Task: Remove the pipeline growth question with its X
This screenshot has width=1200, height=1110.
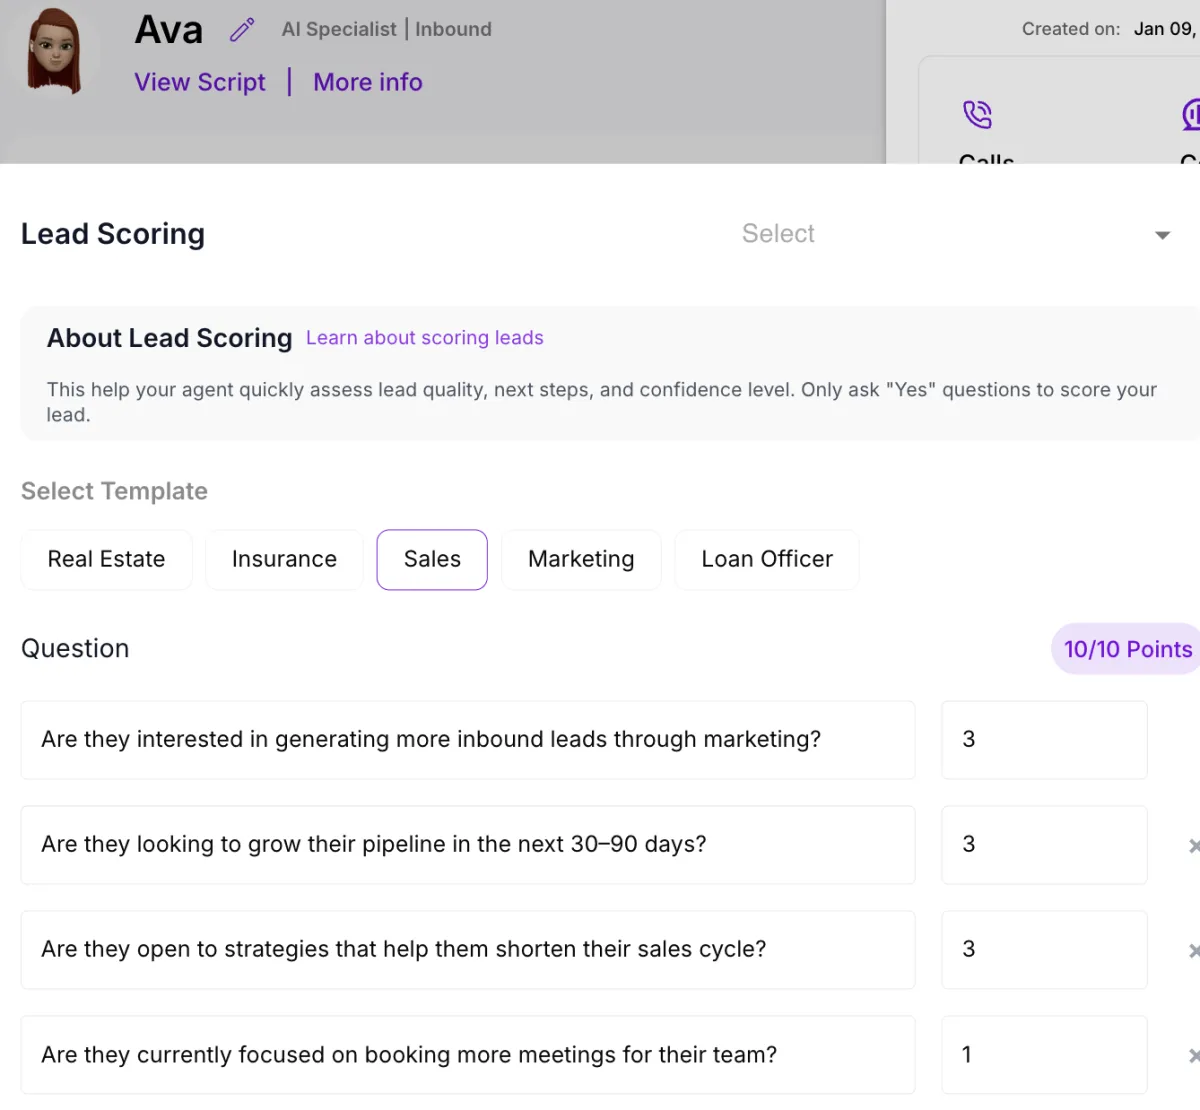Action: [1195, 845]
